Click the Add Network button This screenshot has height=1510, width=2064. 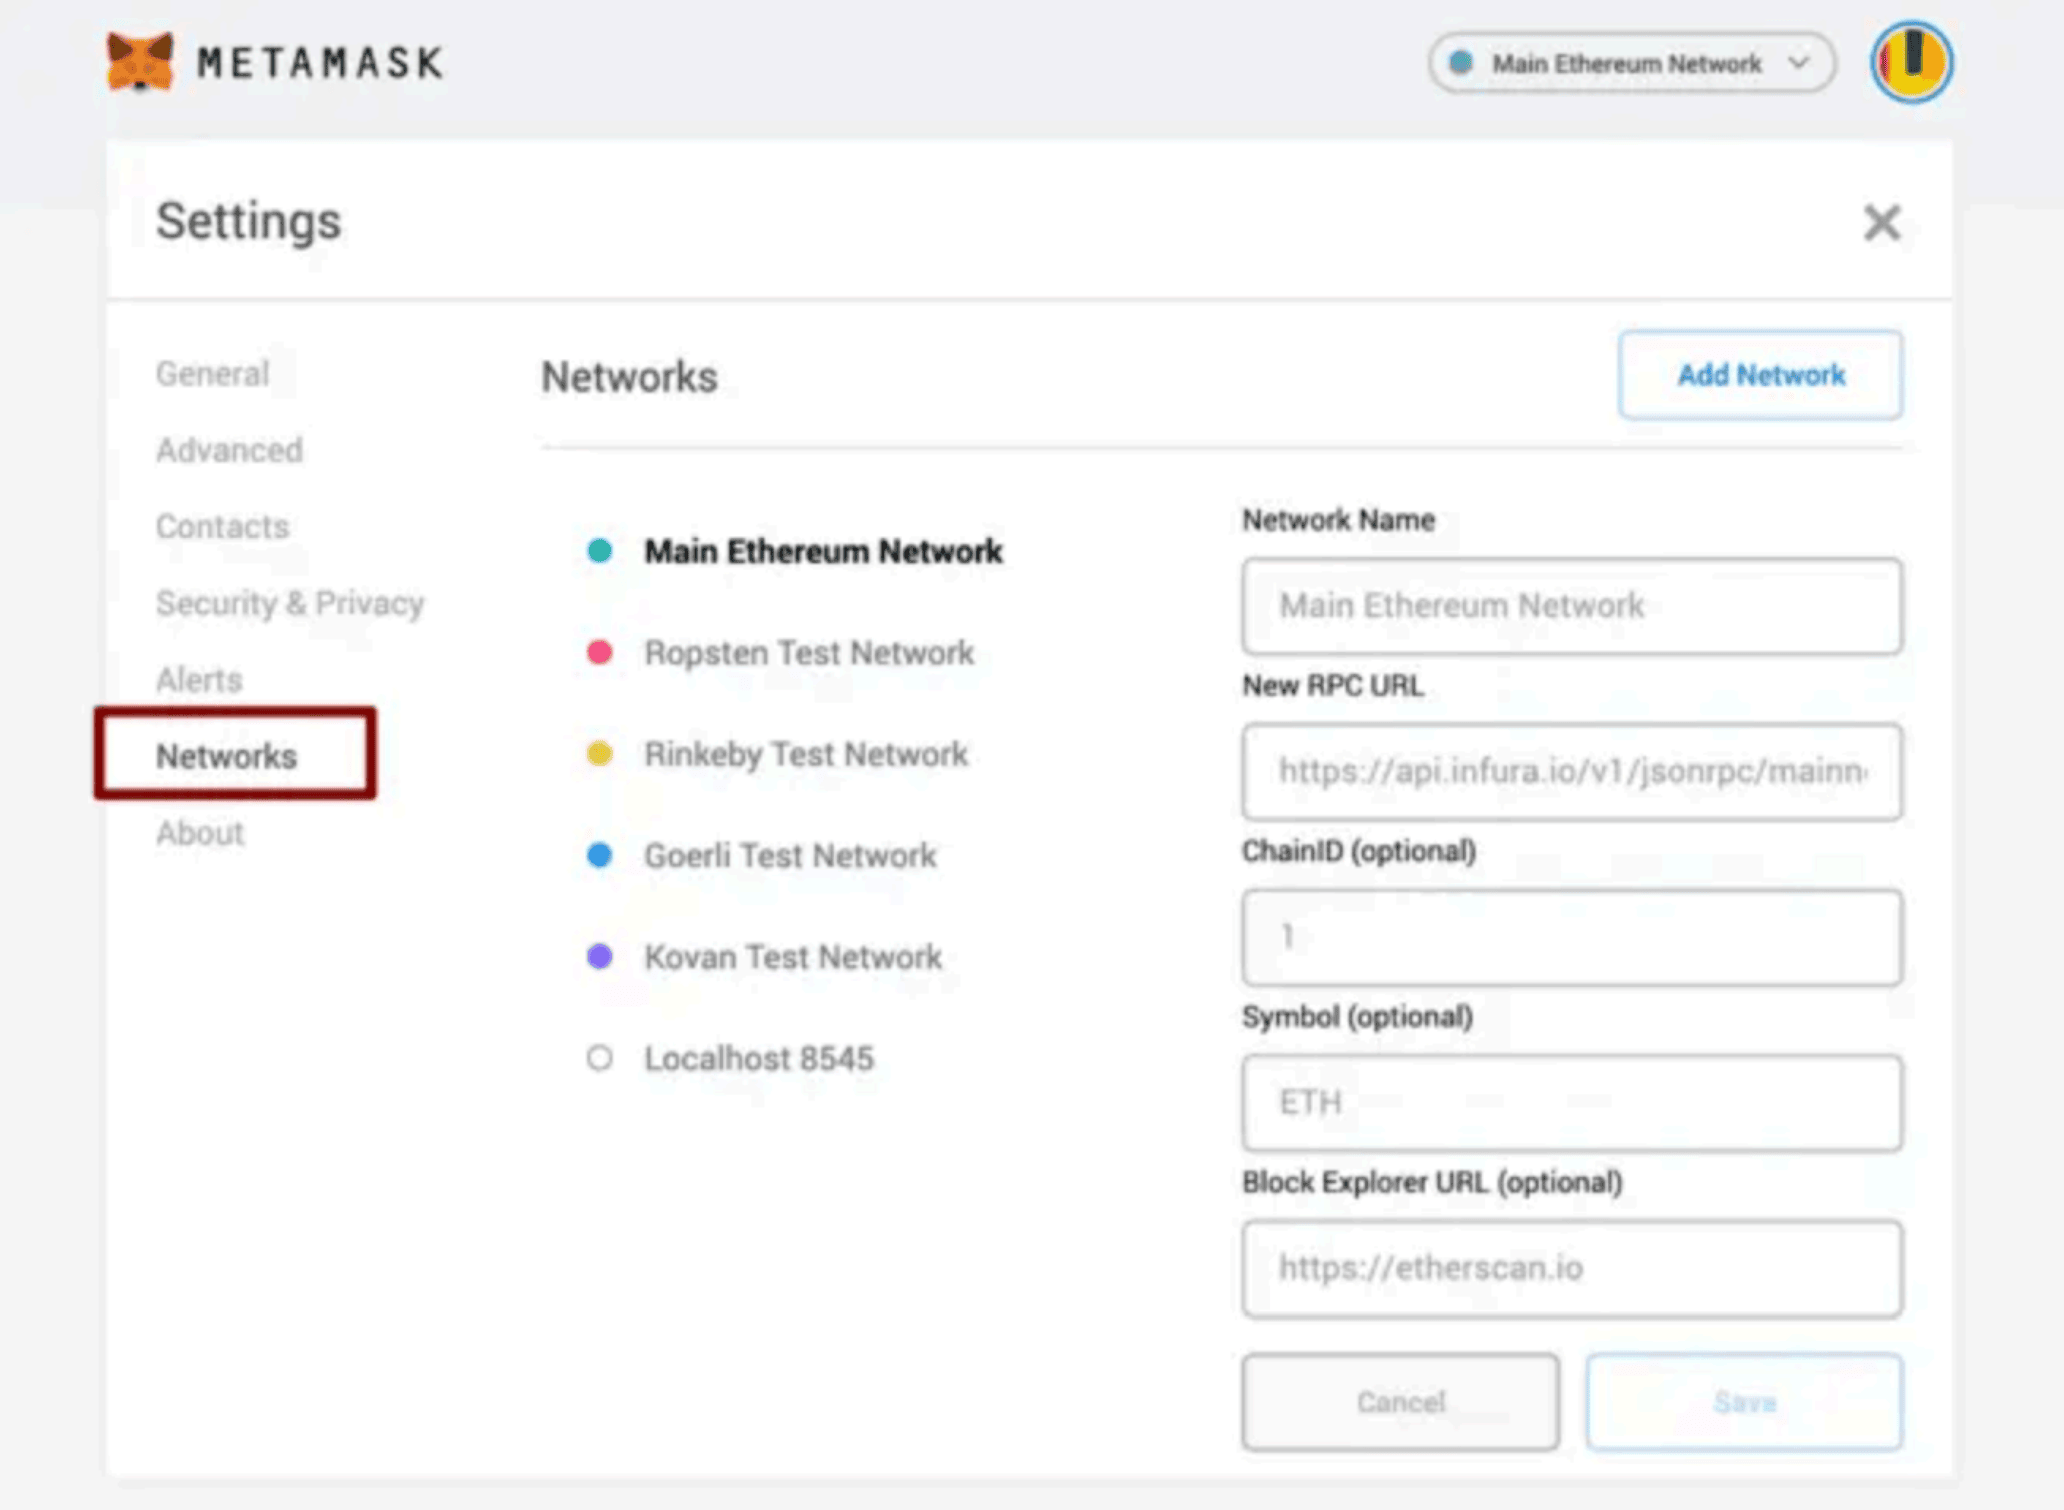coord(1760,375)
